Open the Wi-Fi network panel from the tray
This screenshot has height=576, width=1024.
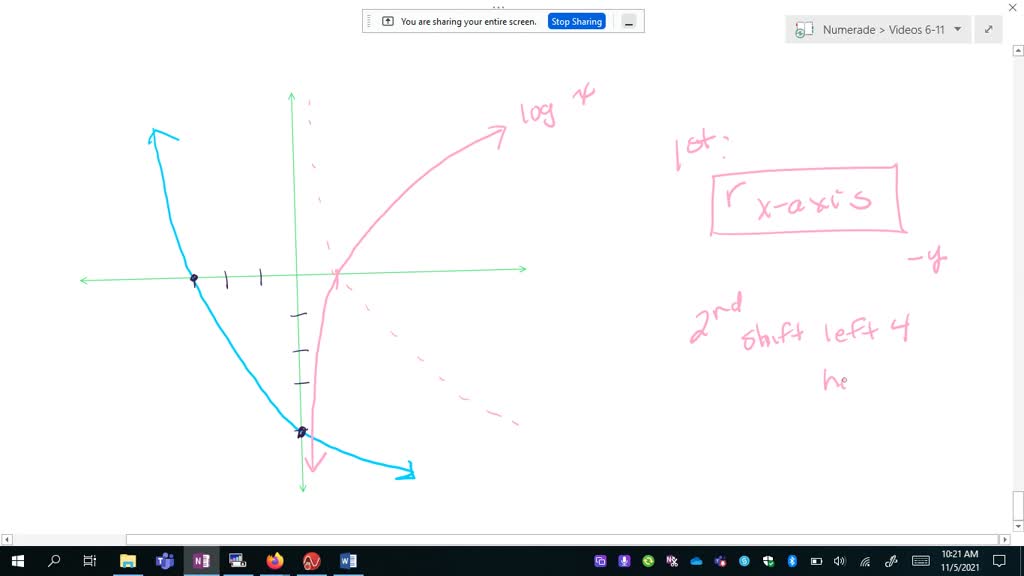tap(865, 560)
